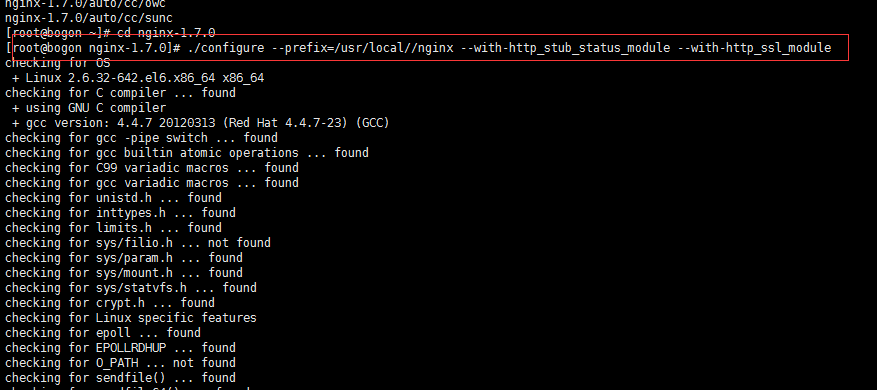This screenshot has height=390, width=877.
Task: Click the O_PATH not found line
Action: 121,363
